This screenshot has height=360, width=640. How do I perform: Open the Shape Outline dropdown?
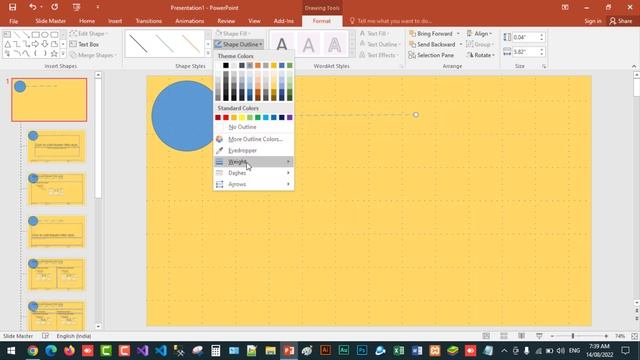239,44
